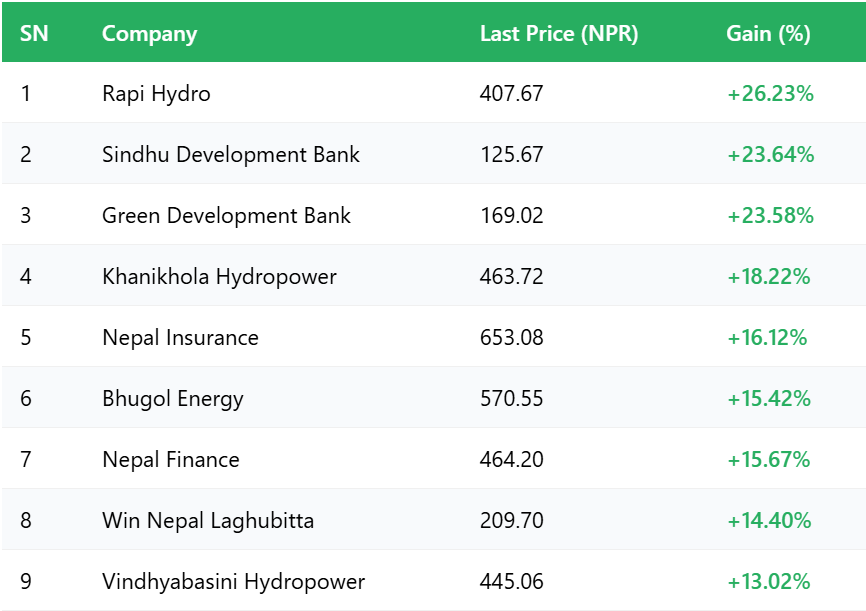The image size is (866, 611).
Task: Click last price 209.70
Action: (x=511, y=520)
